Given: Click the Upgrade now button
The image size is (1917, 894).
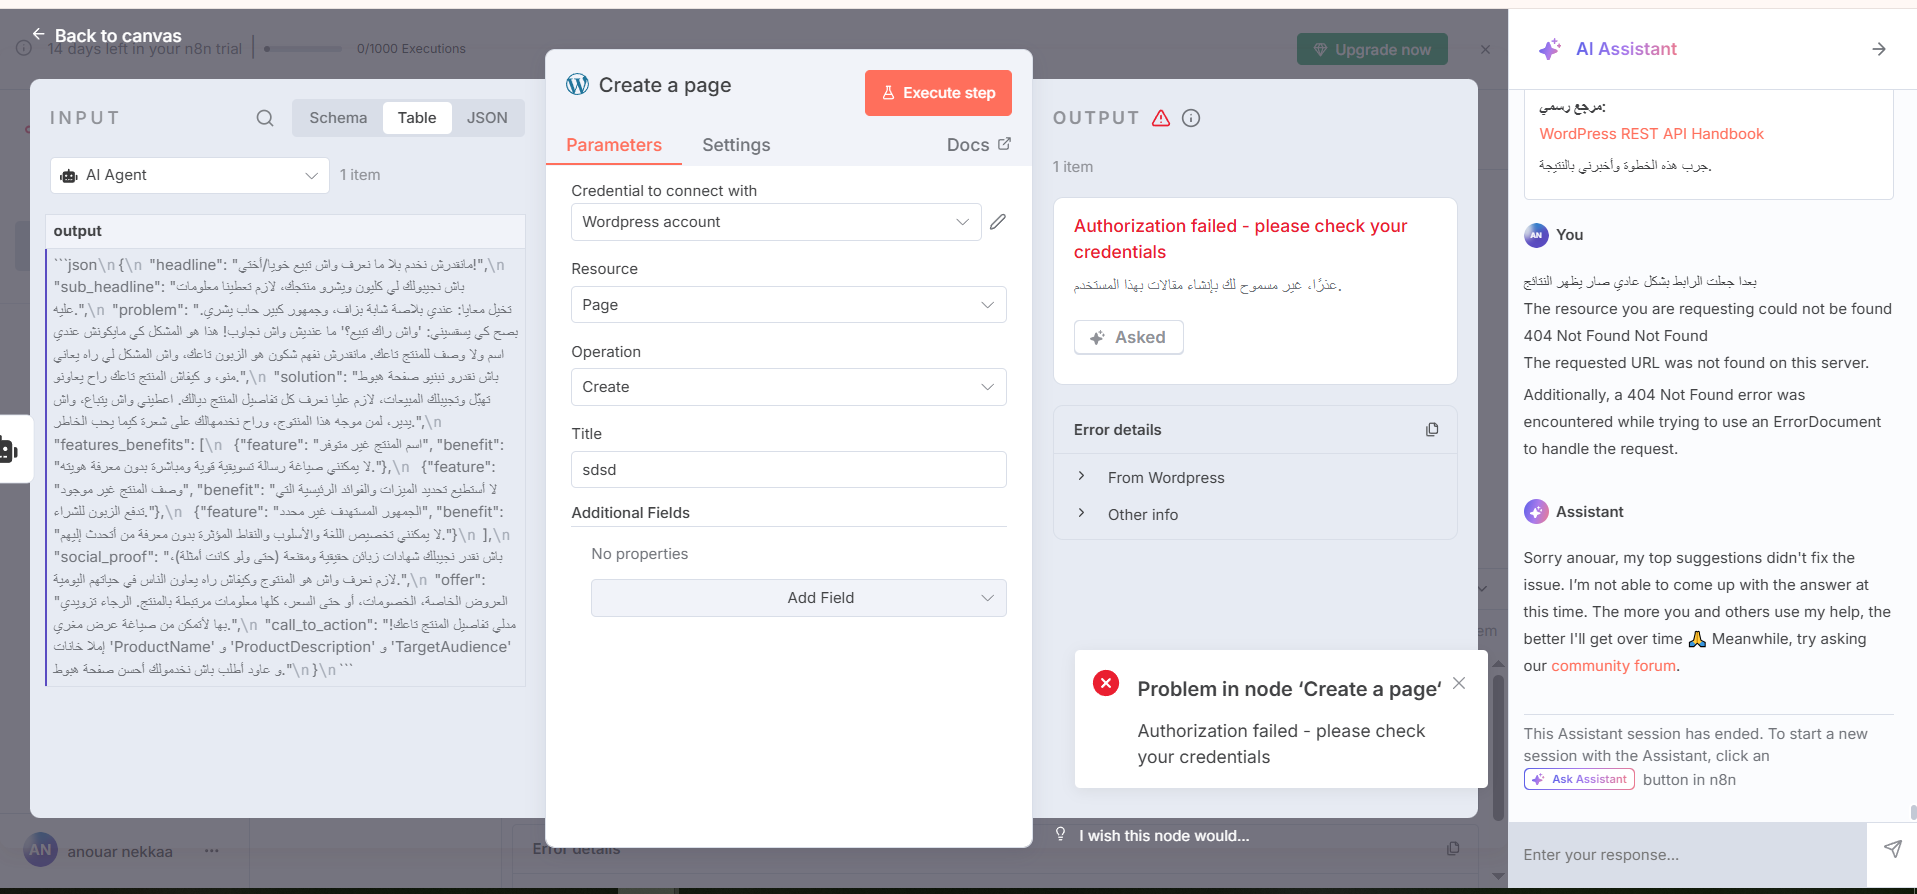Looking at the screenshot, I should coord(1372,49).
